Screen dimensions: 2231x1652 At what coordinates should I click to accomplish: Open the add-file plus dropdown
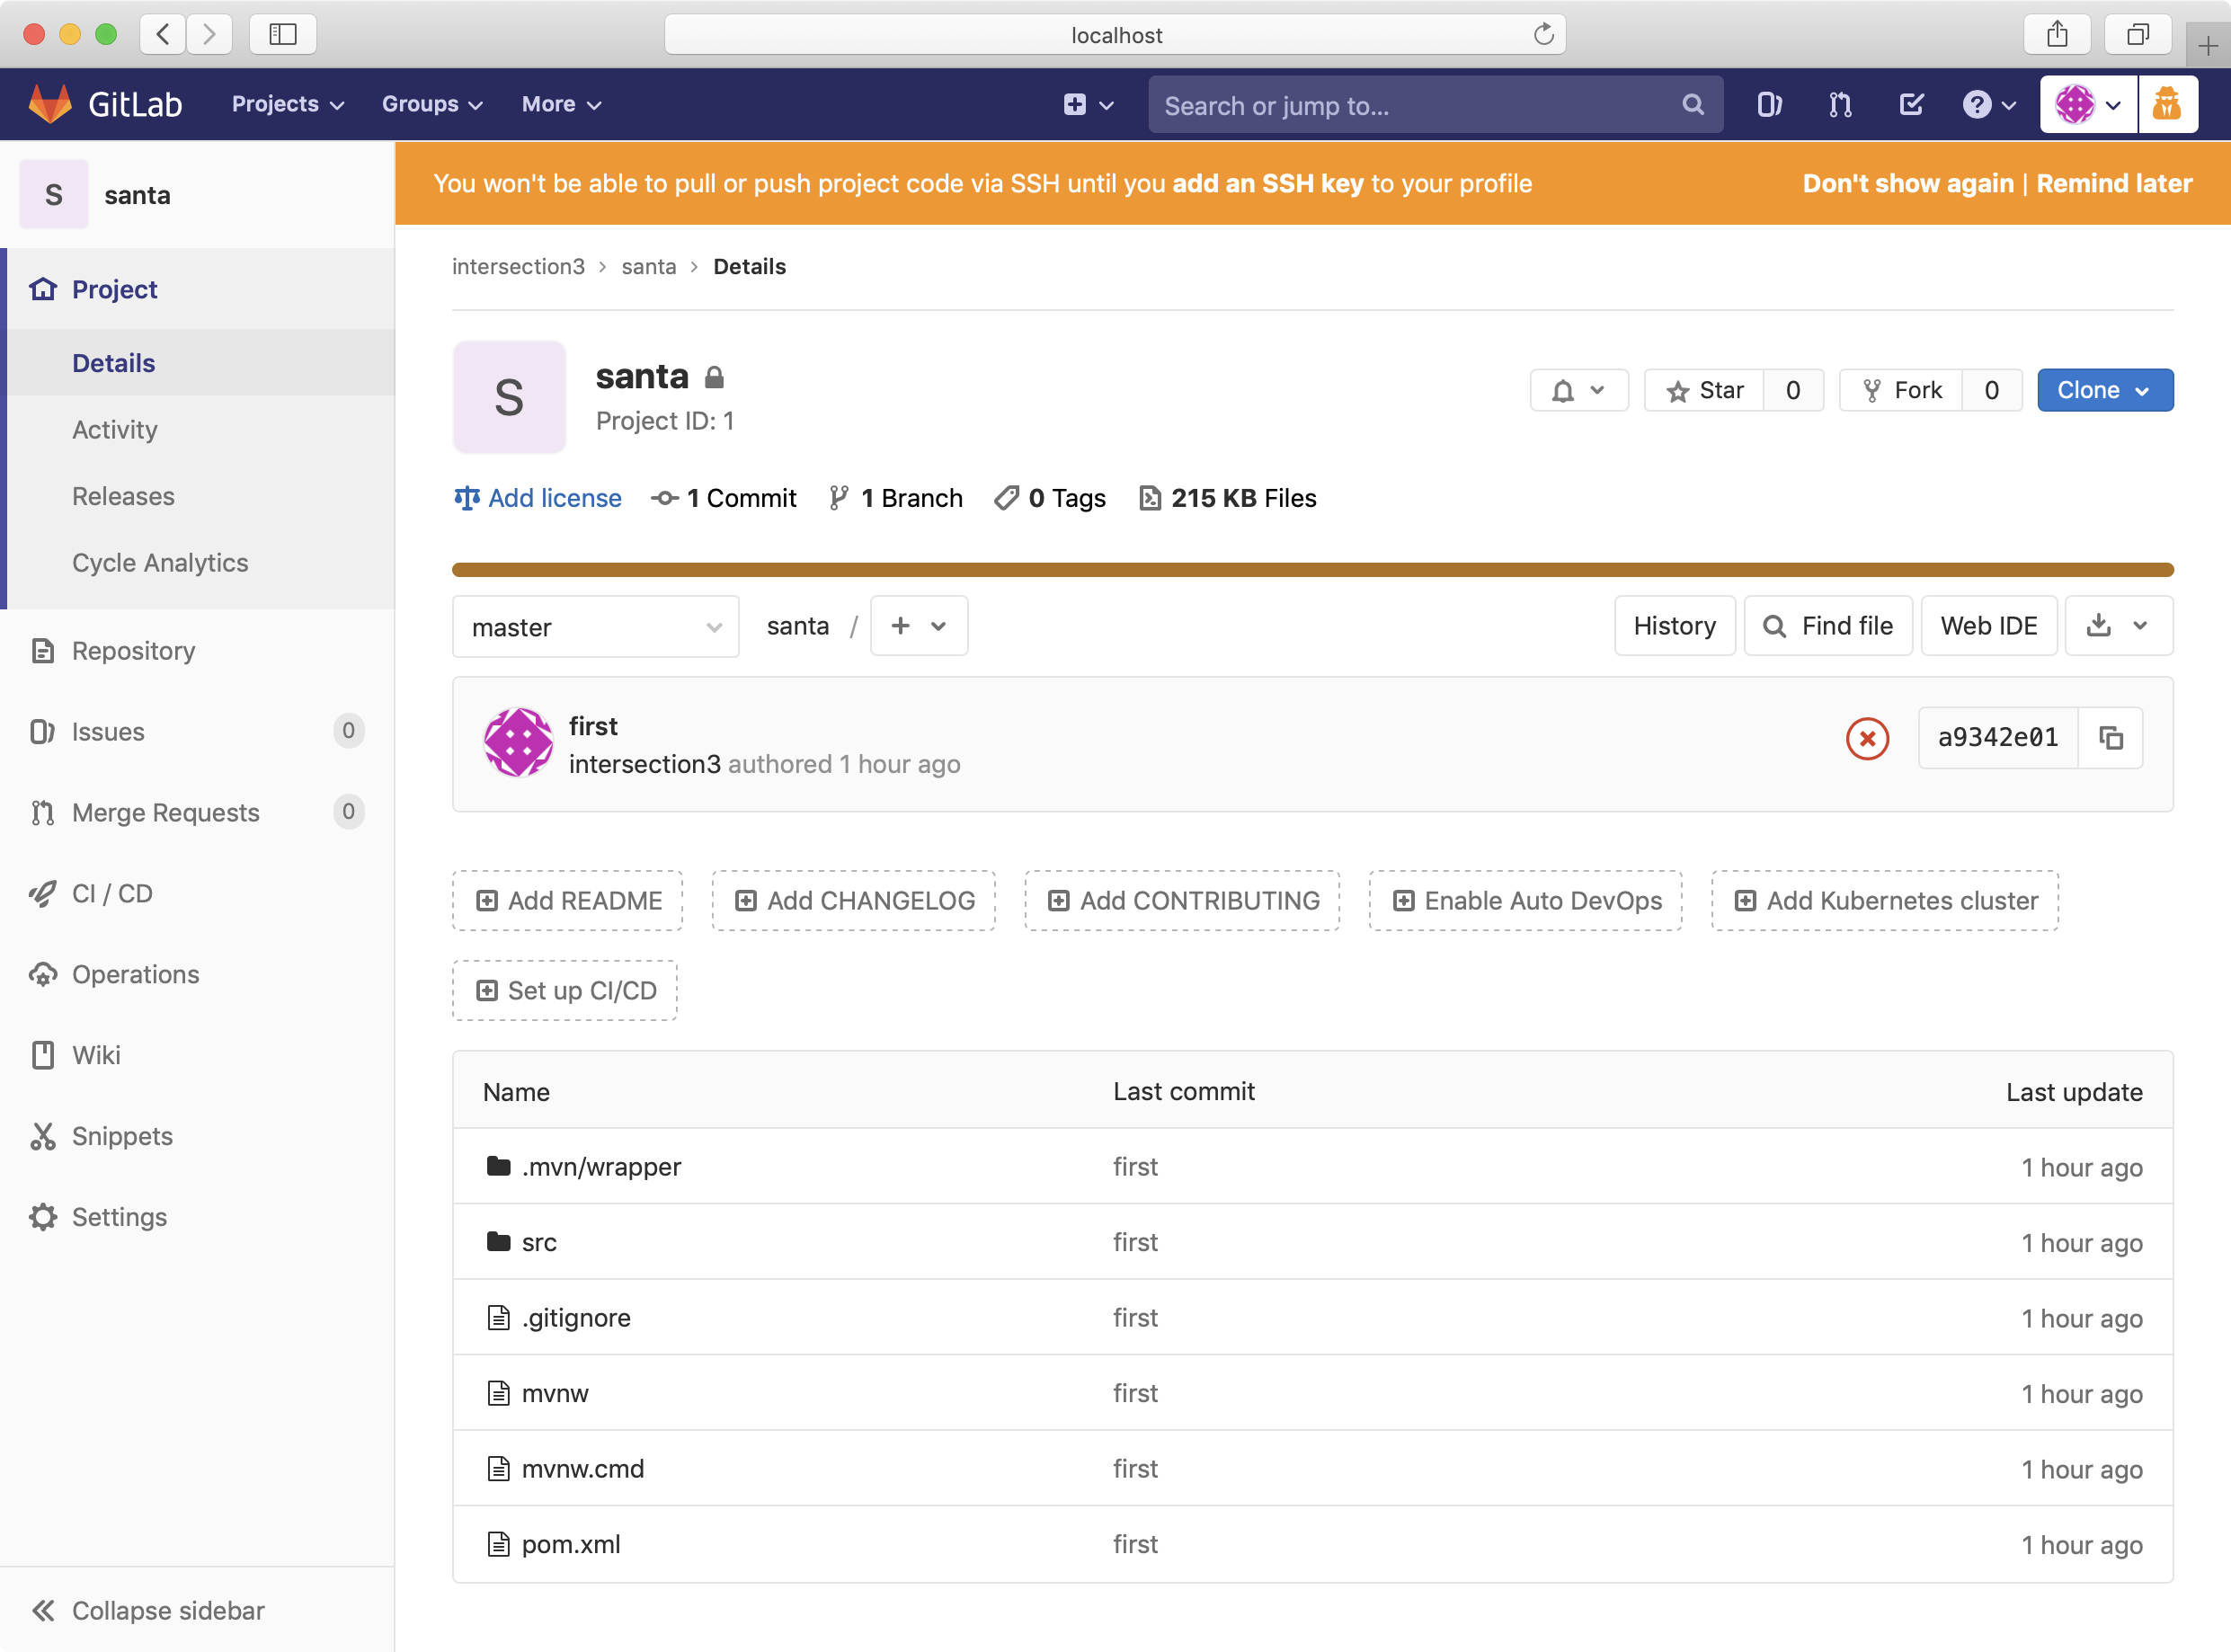(918, 626)
